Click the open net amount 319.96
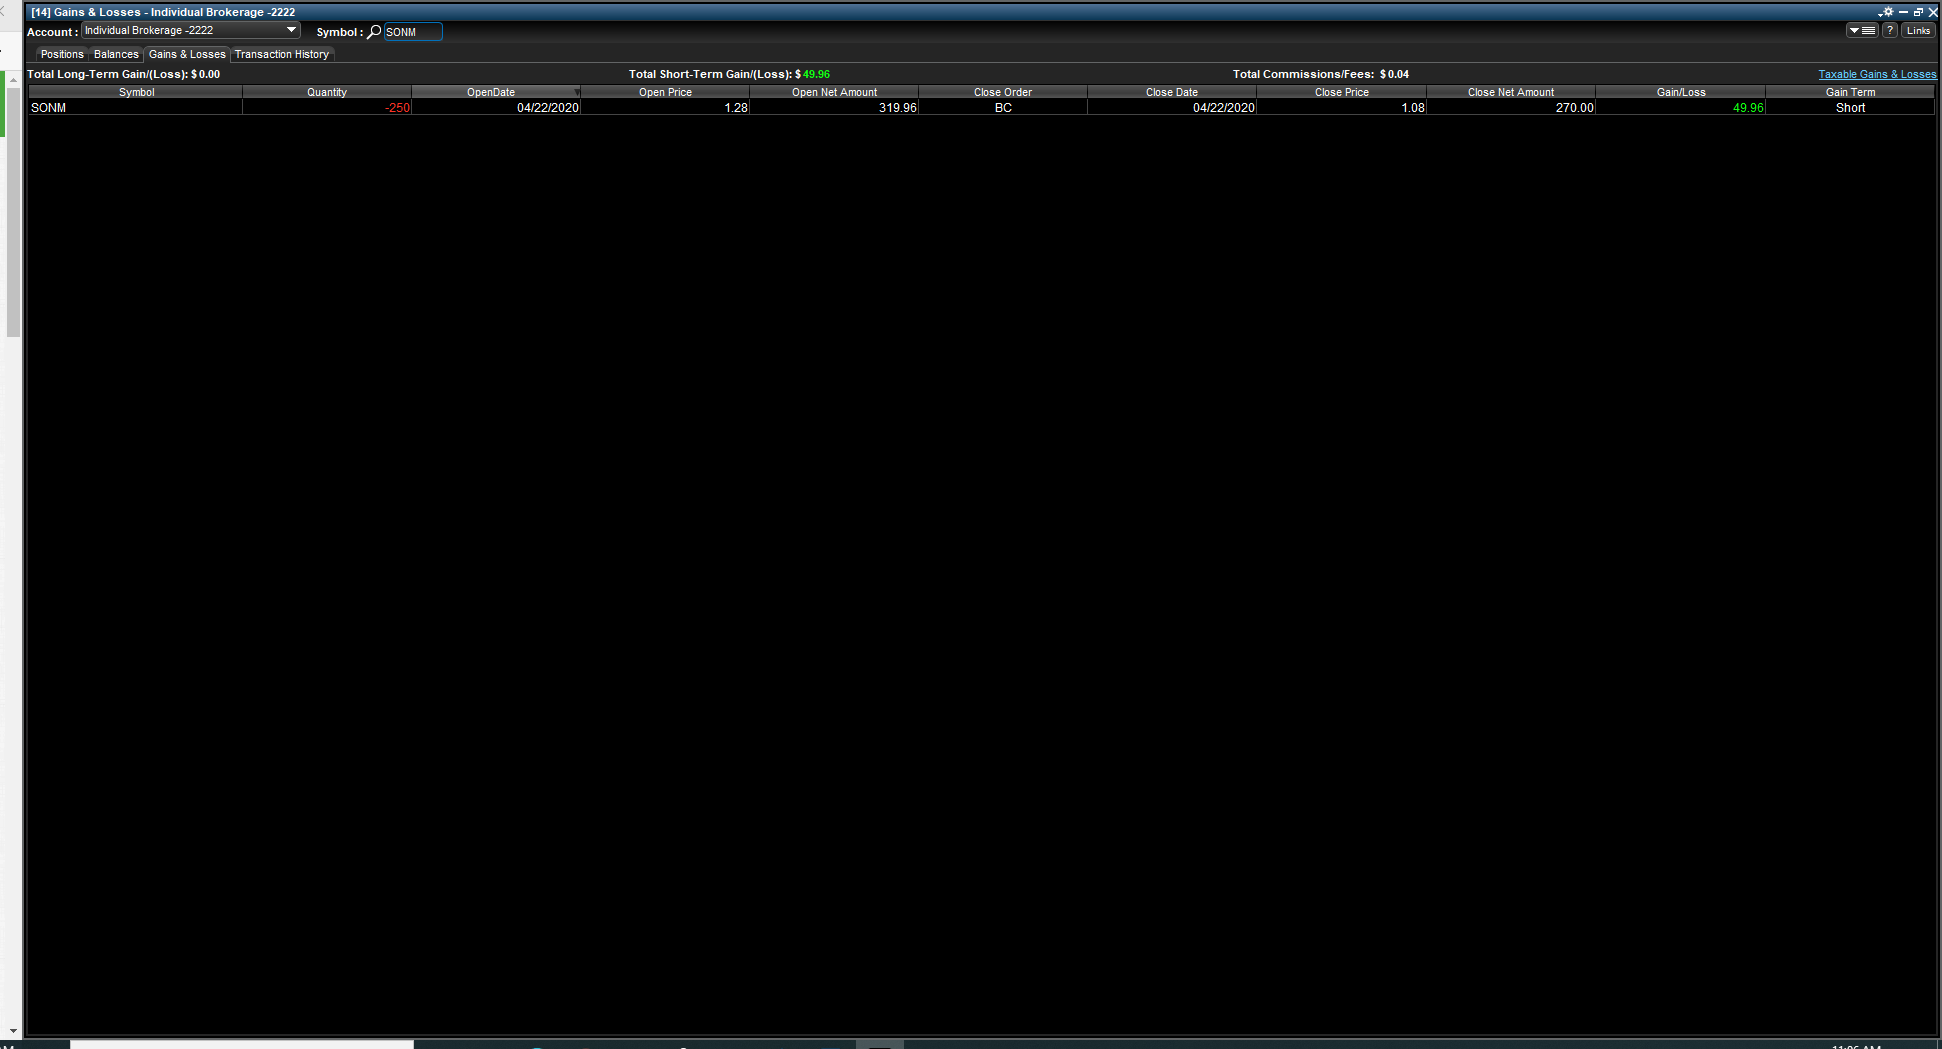 (x=834, y=108)
